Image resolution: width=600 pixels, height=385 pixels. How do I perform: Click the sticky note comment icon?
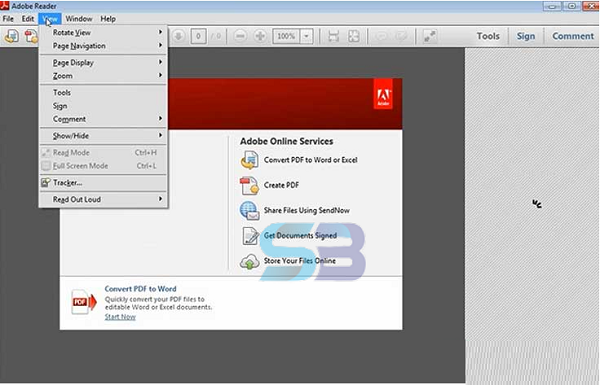click(x=381, y=36)
